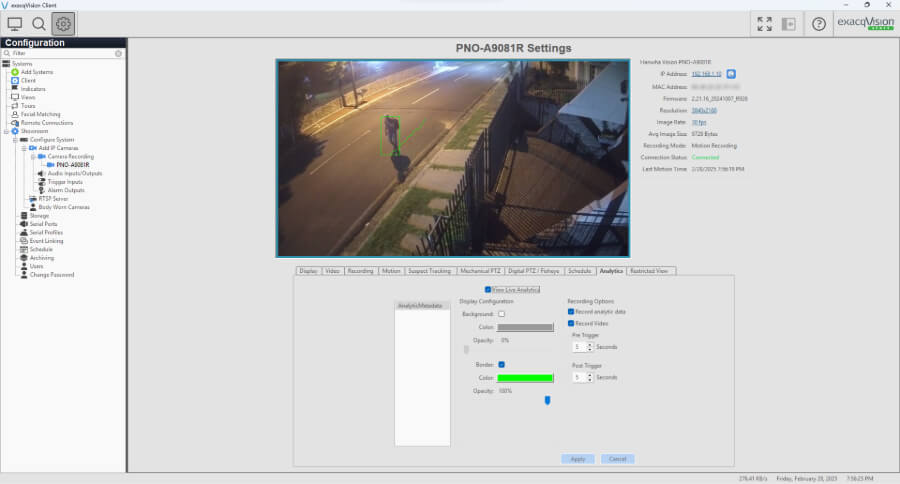The image size is (900, 484).
Task: Collapse the Configure System tree node
Action: coord(15,140)
